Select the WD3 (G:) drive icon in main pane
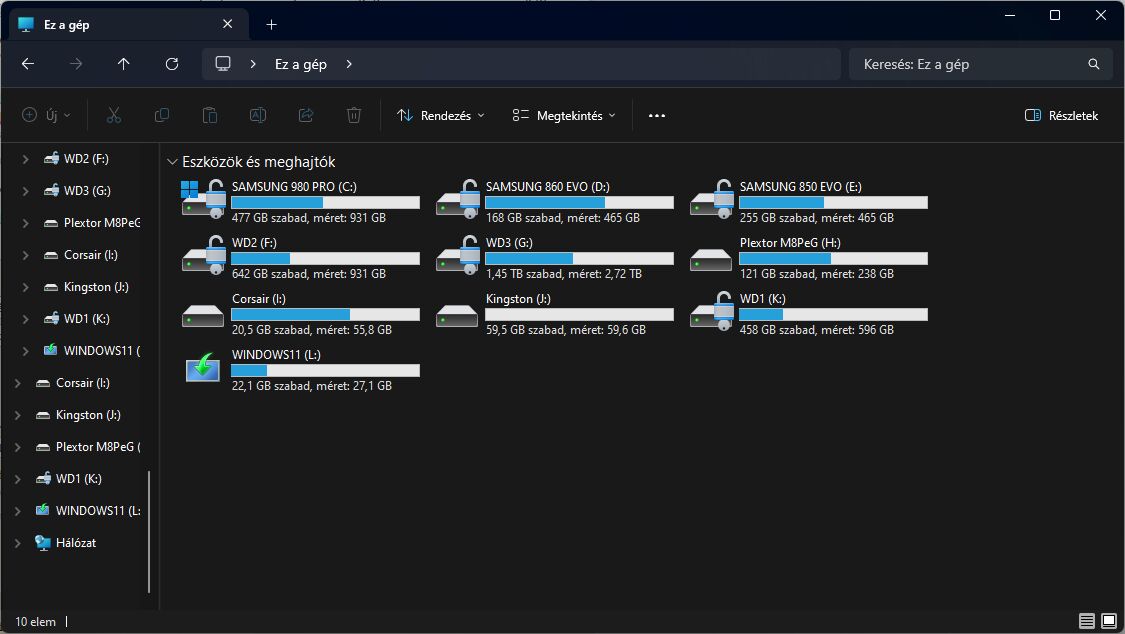 [x=458, y=256]
